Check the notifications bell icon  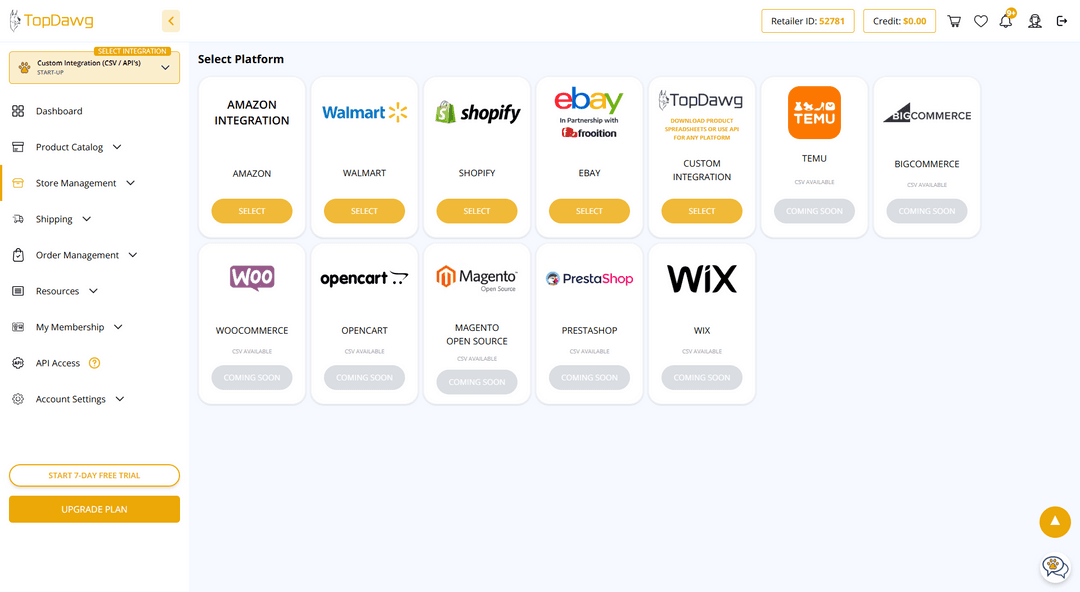point(1006,21)
